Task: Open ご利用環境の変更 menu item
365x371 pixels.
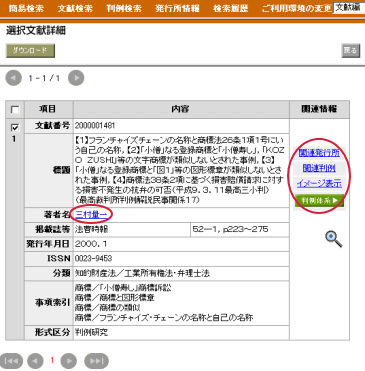Action: (296, 8)
